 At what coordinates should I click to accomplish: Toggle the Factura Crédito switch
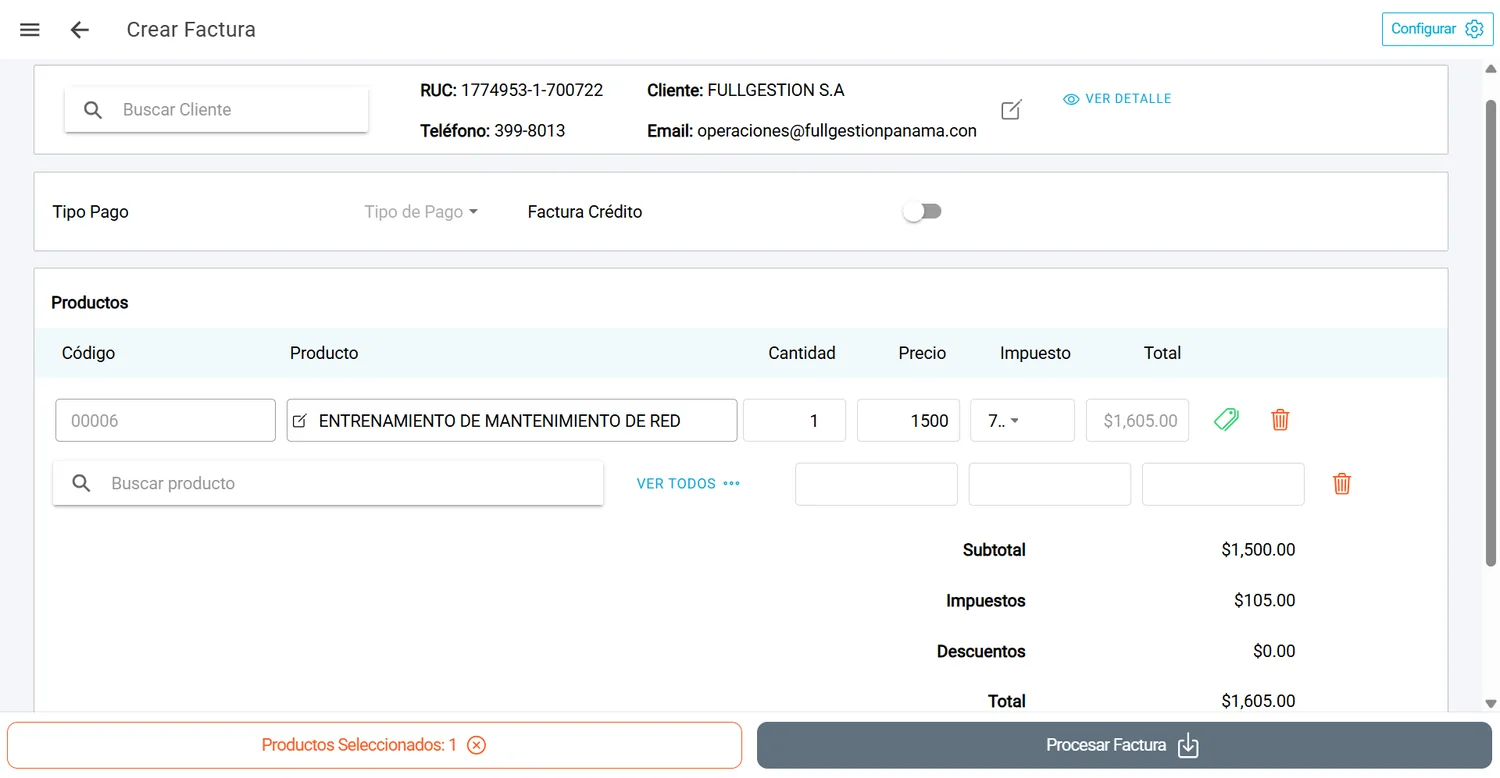922,212
